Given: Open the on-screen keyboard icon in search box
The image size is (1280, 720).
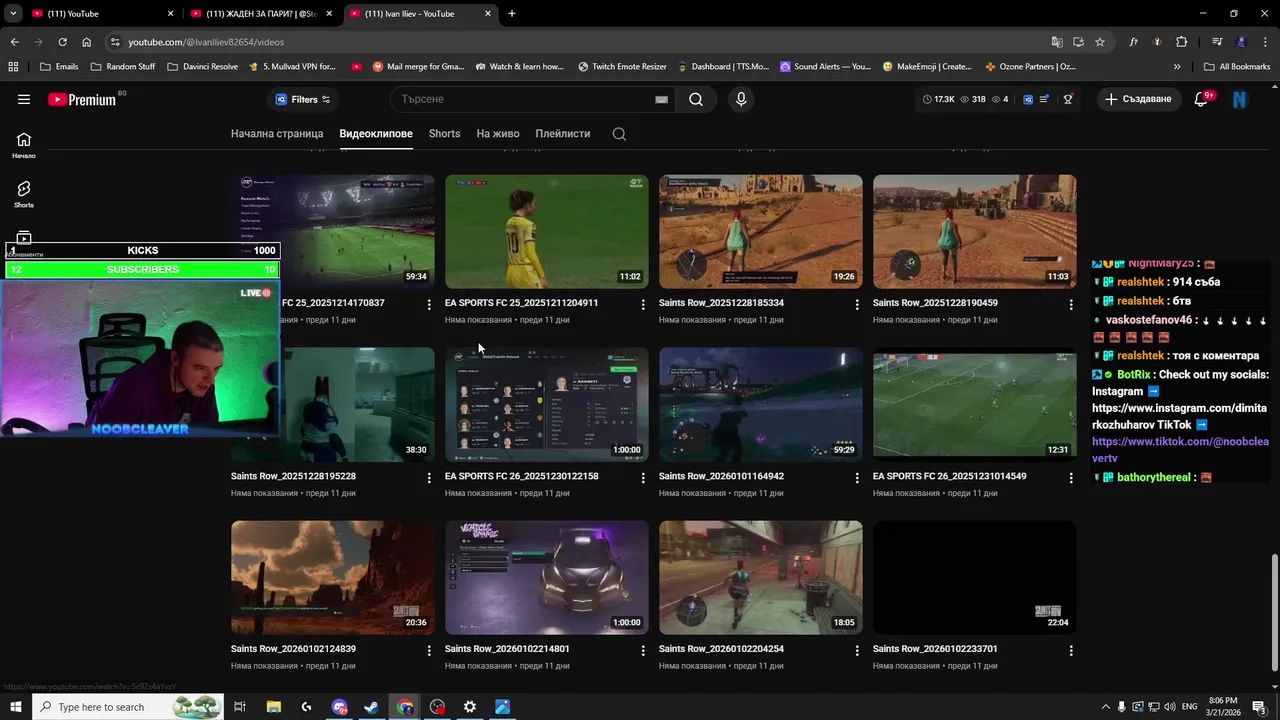Looking at the screenshot, I should pyautogui.click(x=661, y=99).
